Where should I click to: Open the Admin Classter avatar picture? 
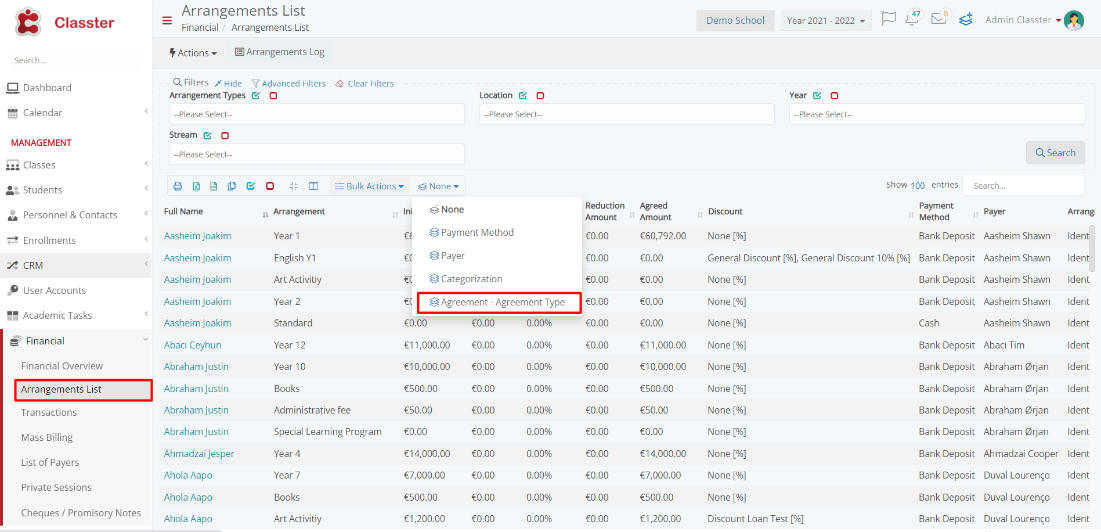click(1074, 20)
